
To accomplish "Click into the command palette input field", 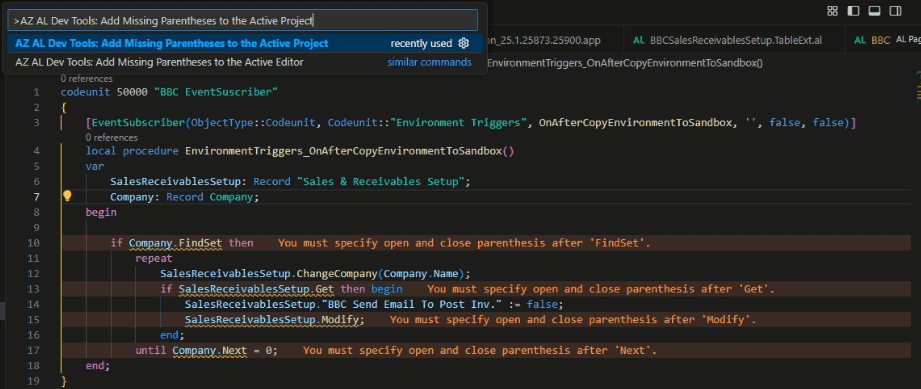I will click(x=243, y=21).
